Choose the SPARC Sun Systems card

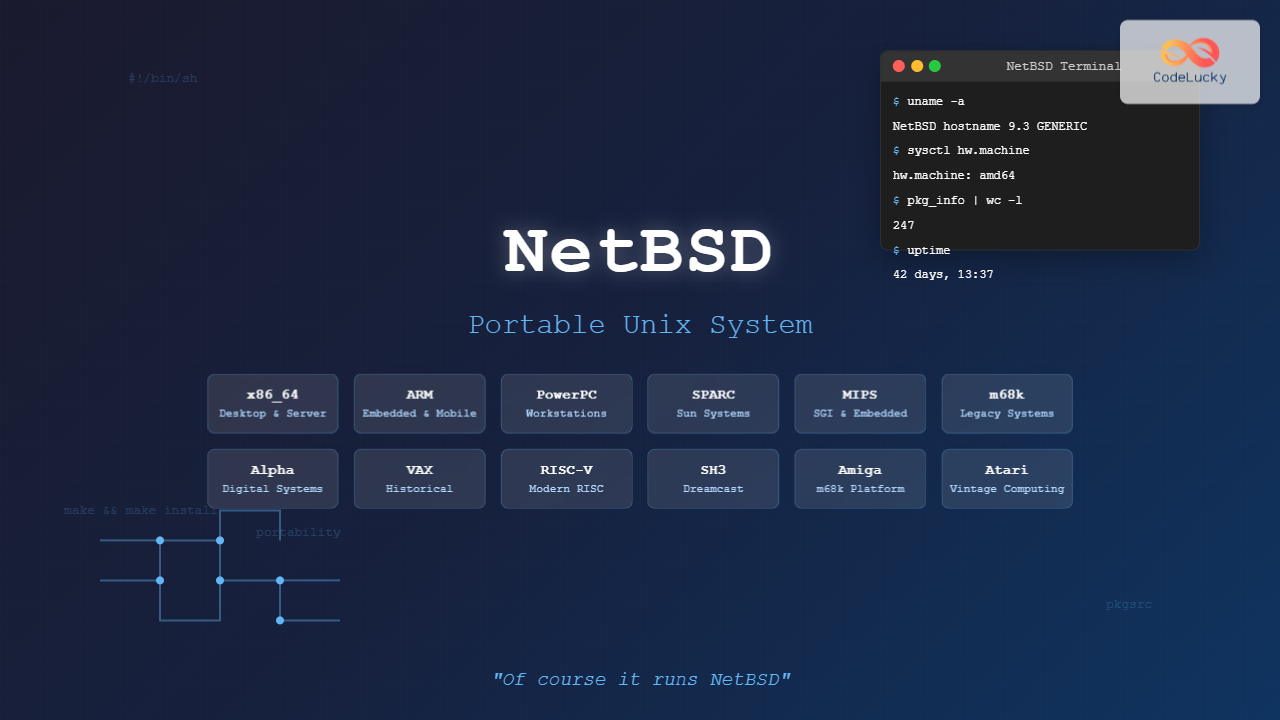tap(713, 404)
